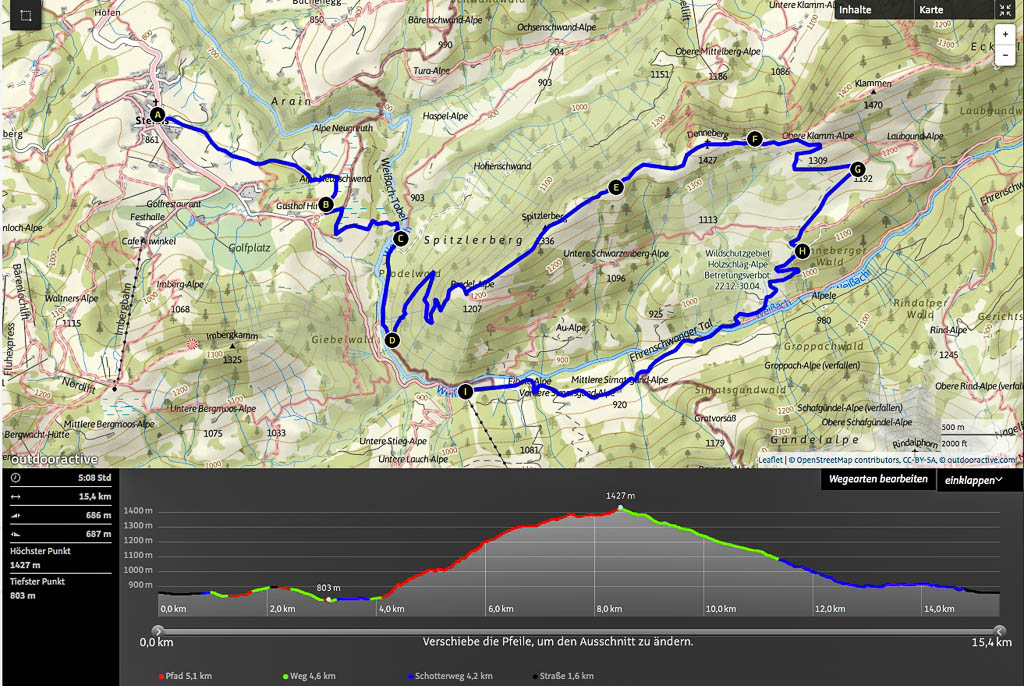Open the Inhalte menu
This screenshot has width=1024, height=686.
[x=855, y=10]
